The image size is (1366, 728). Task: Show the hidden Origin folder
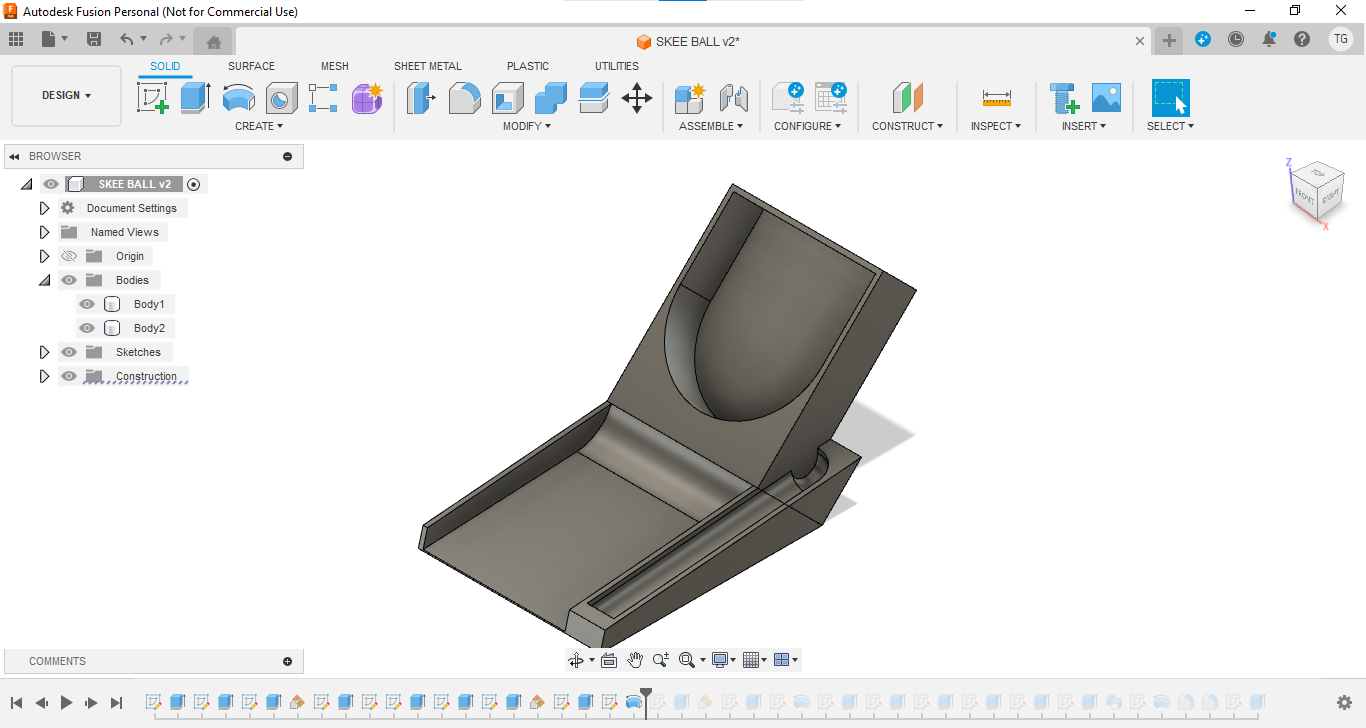point(69,256)
